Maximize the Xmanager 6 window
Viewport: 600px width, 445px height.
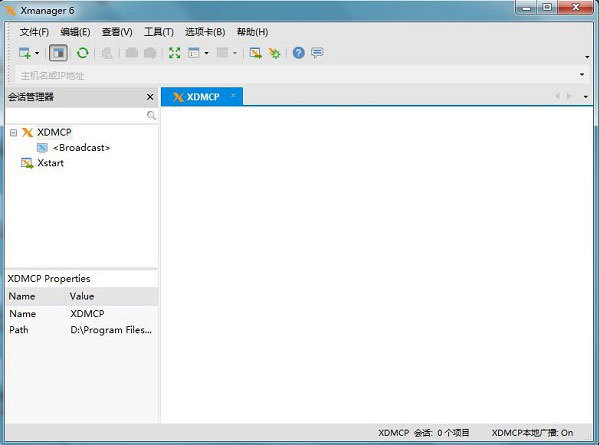547,7
